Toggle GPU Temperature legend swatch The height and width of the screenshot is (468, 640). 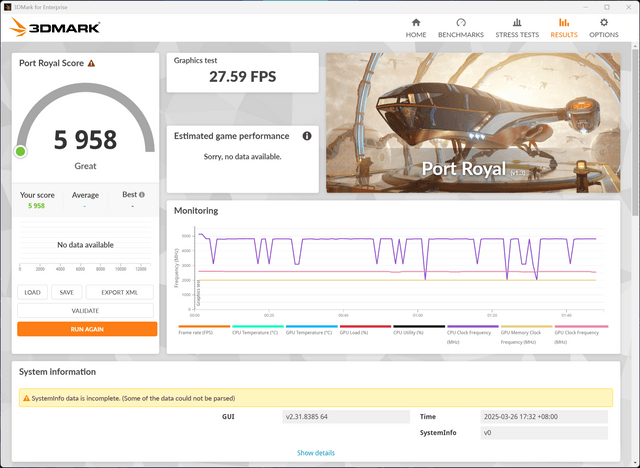click(311, 326)
